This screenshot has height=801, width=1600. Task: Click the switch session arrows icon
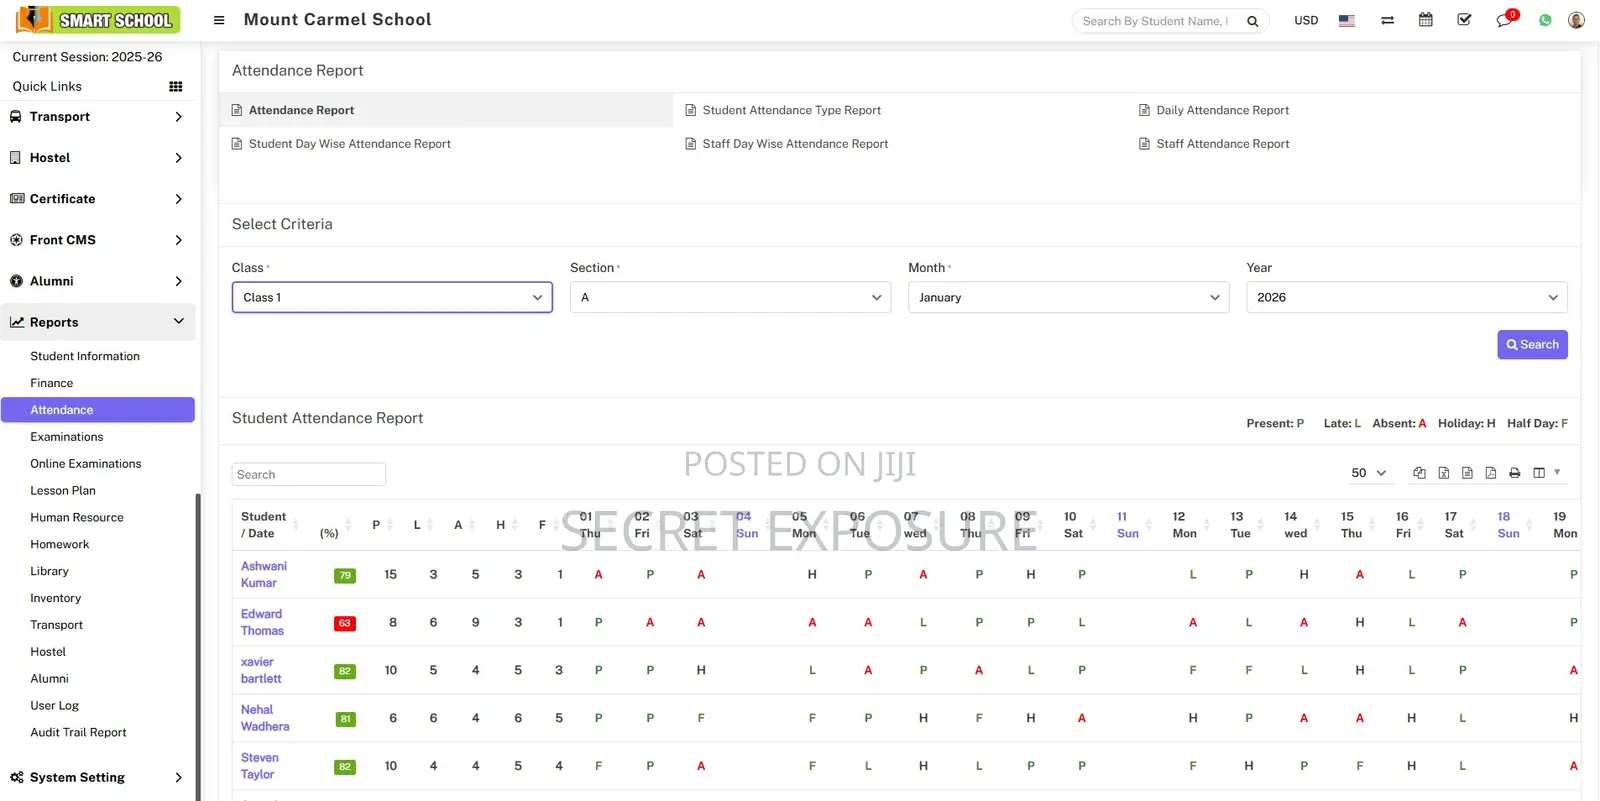click(1387, 20)
